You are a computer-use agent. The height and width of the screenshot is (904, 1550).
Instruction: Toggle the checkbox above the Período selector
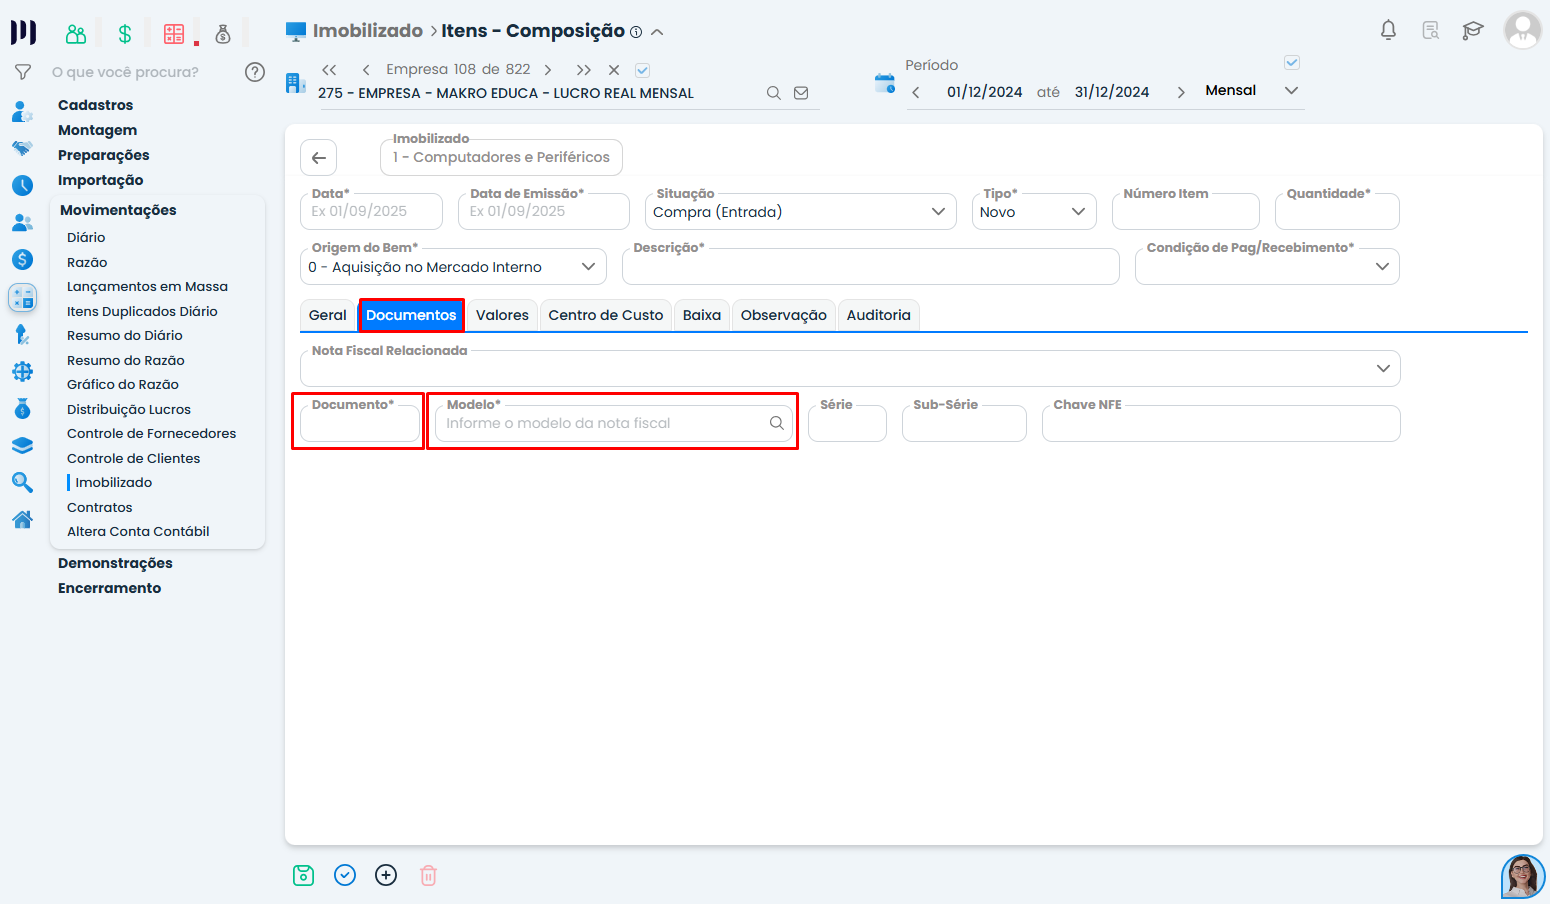[1291, 63]
